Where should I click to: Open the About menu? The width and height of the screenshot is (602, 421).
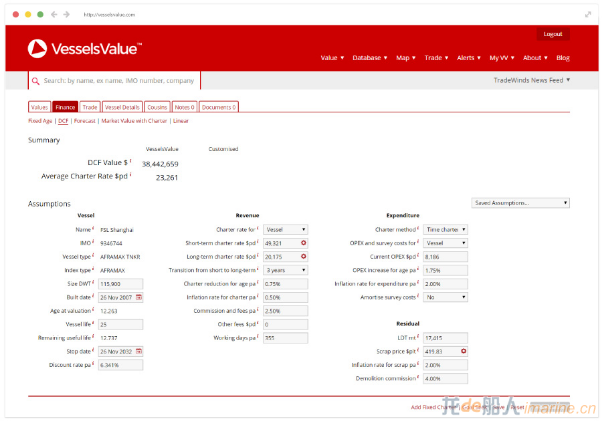(x=535, y=58)
